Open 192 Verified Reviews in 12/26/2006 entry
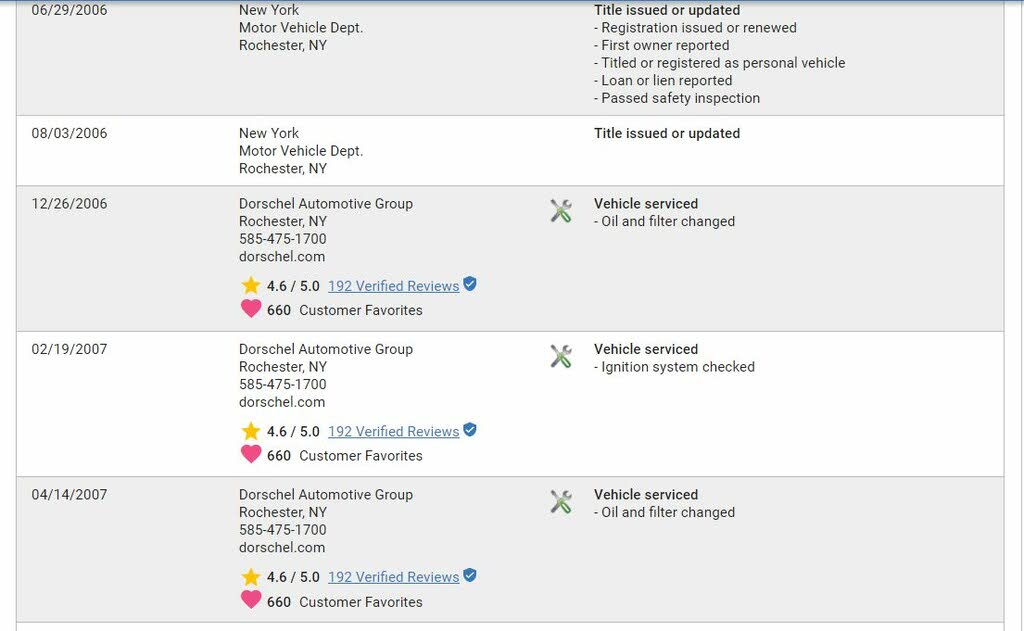This screenshot has width=1024, height=631. (393, 286)
